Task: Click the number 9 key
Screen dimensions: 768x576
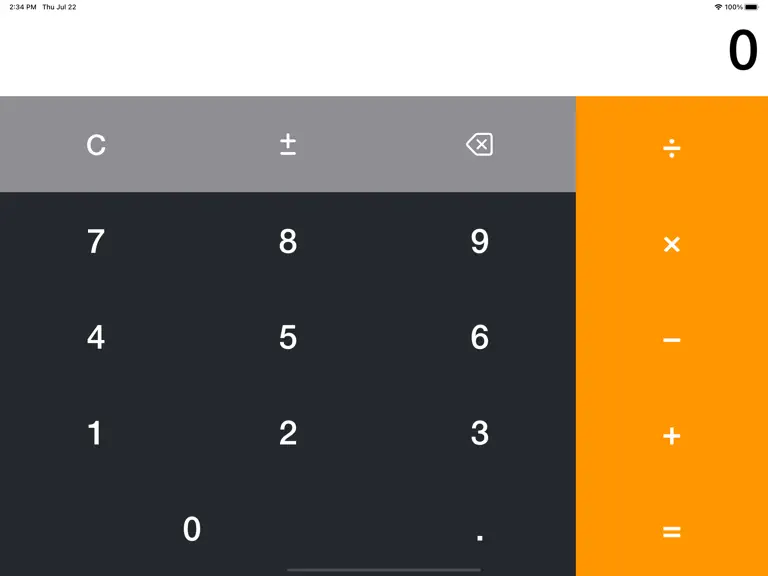Action: (480, 240)
